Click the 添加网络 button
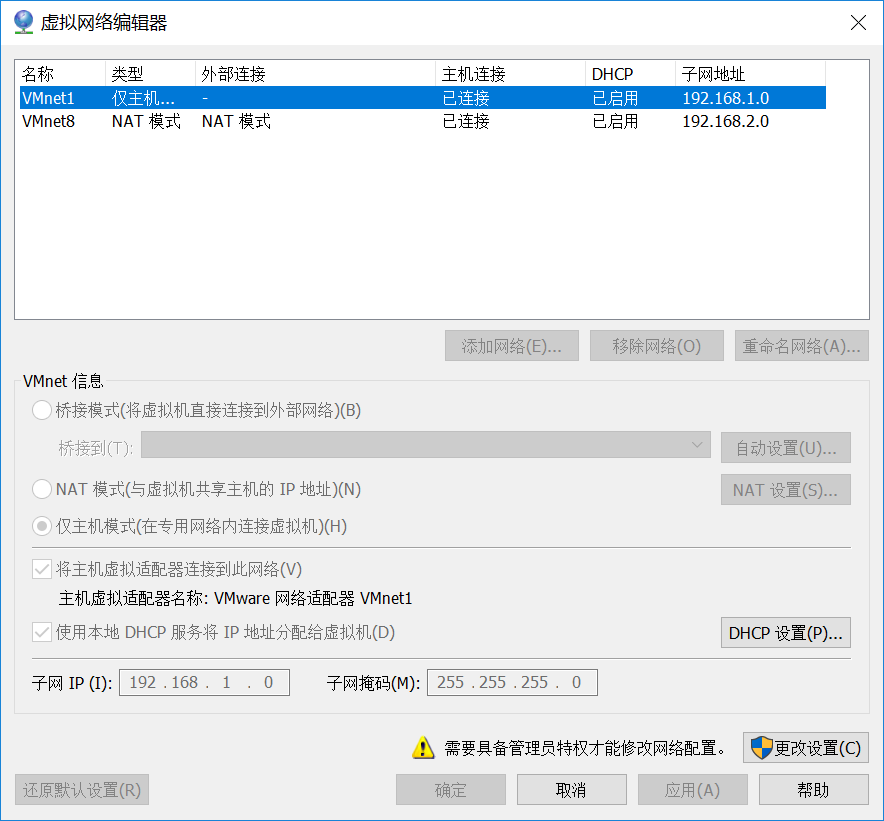Viewport: 884px width, 821px height. point(511,345)
